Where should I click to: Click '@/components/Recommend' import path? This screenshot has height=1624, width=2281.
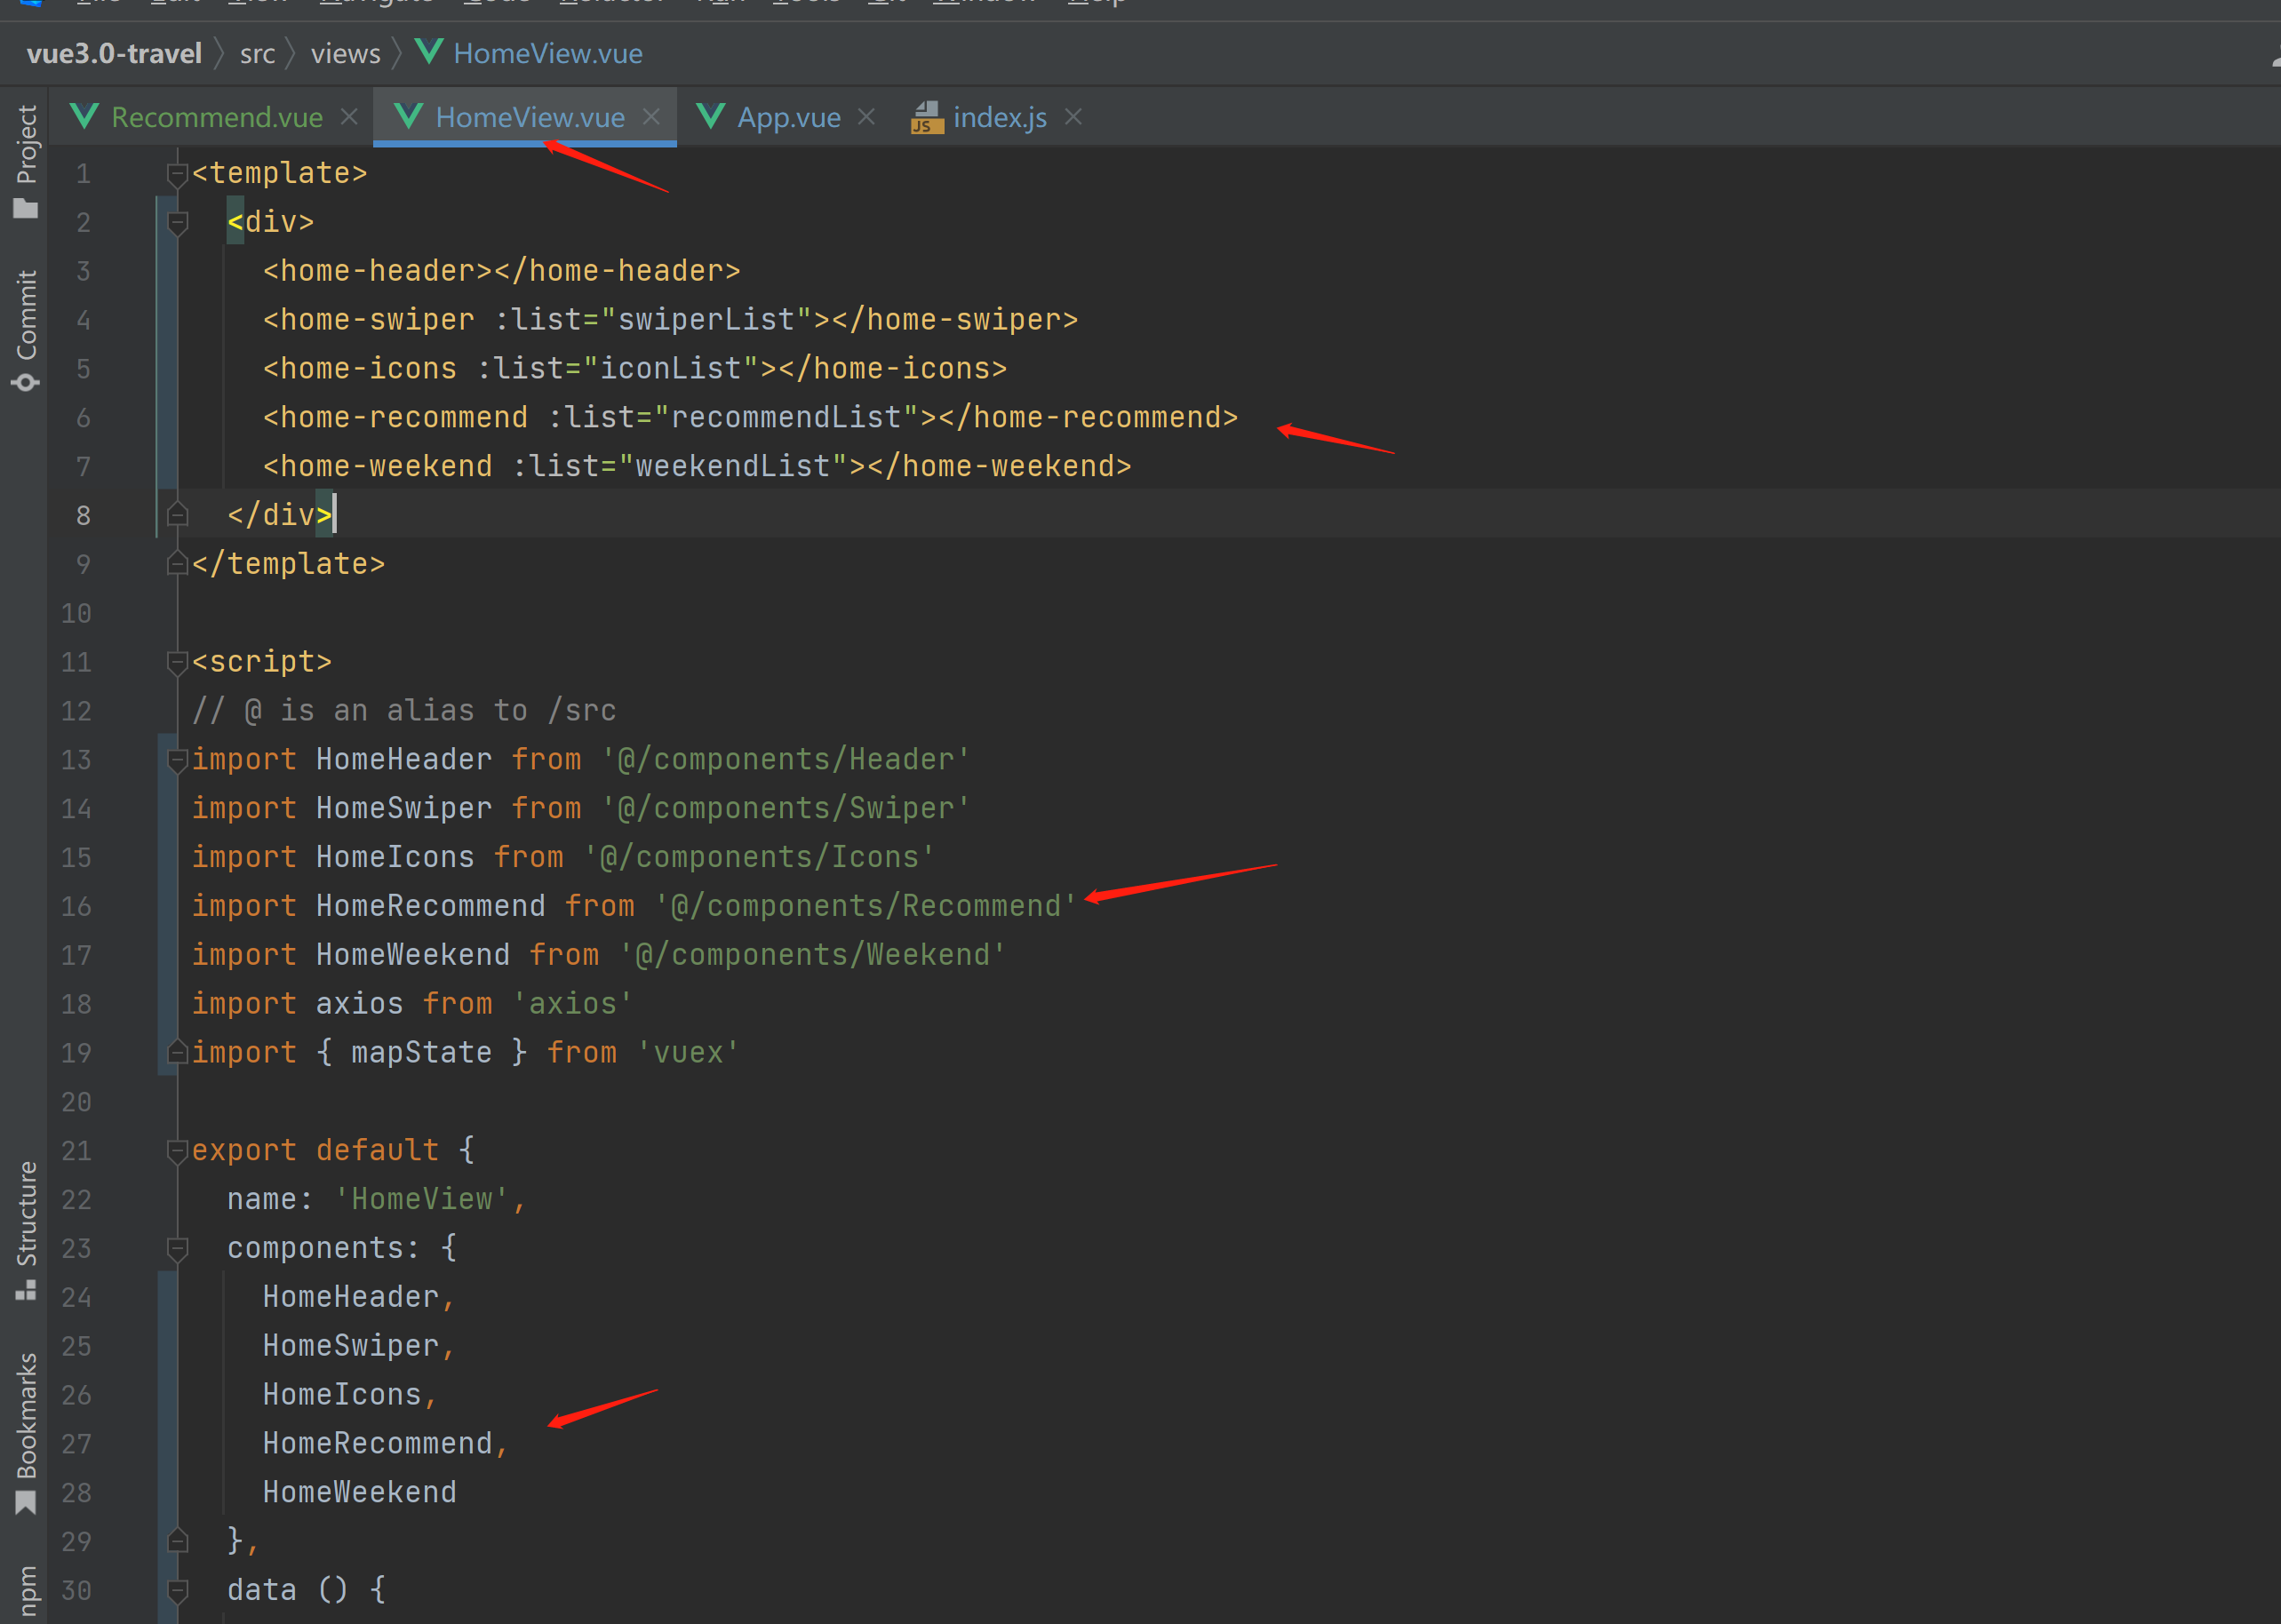point(865,907)
